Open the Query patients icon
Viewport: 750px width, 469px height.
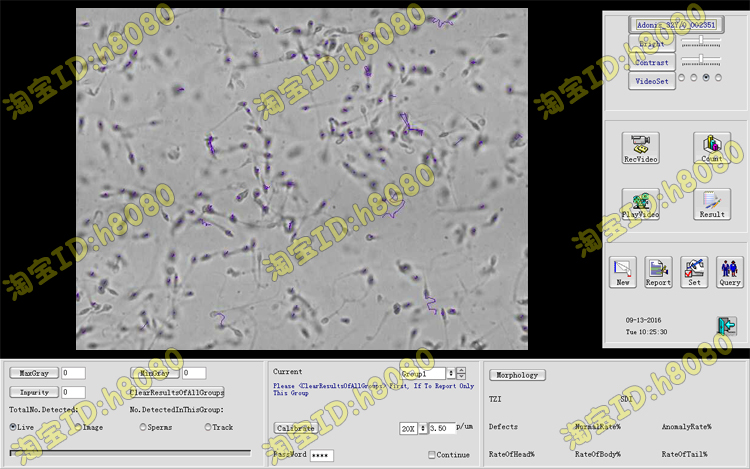[x=729, y=272]
